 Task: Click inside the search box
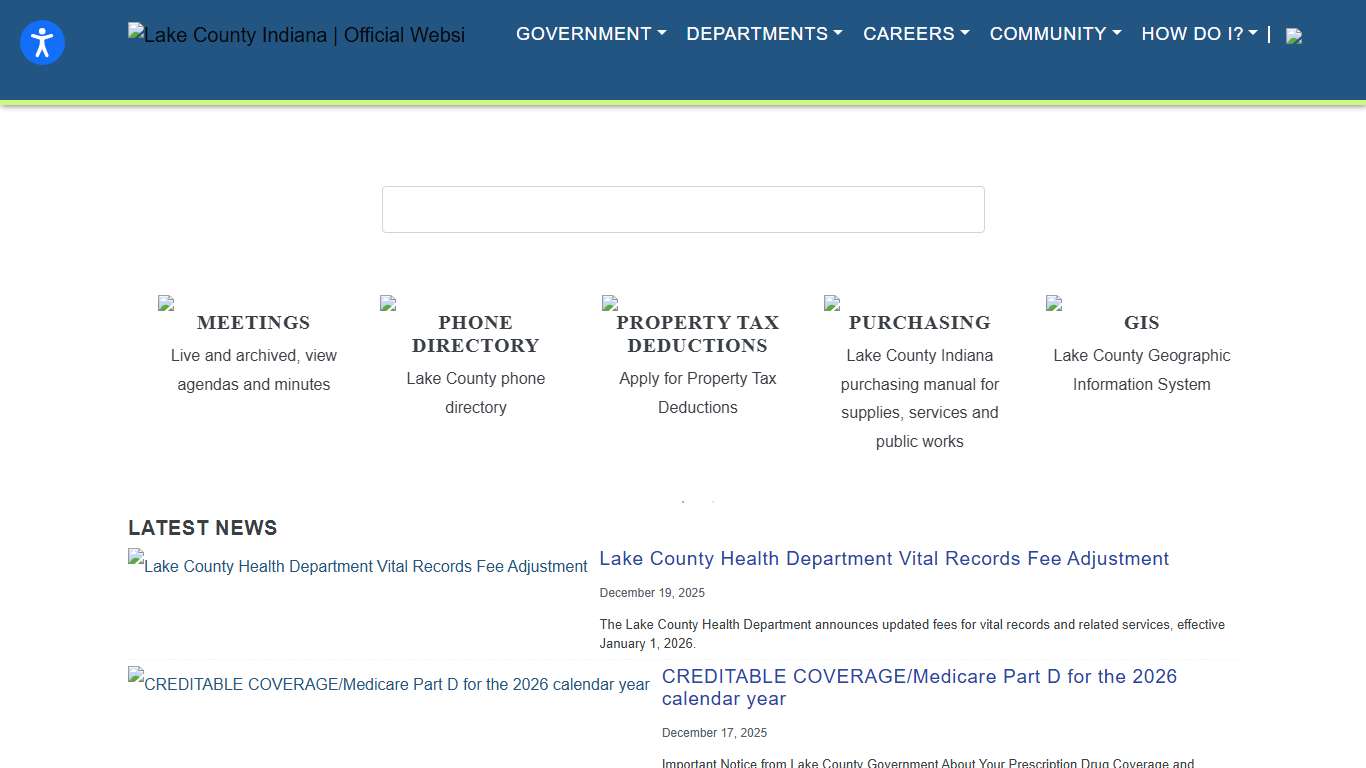[x=683, y=209]
